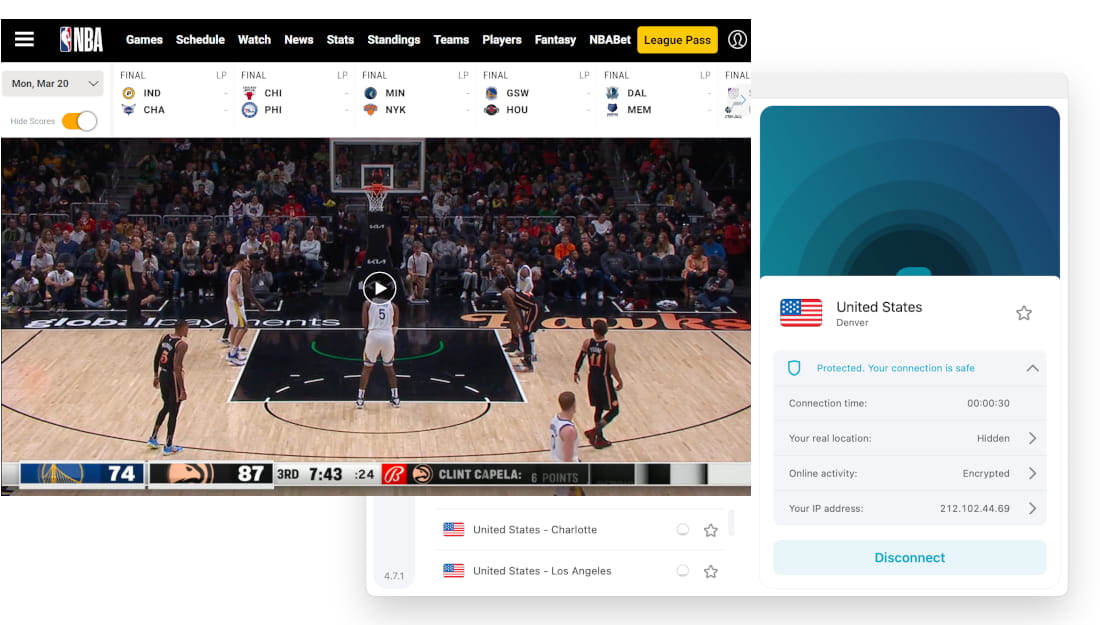Click the League Pass button

(677, 40)
